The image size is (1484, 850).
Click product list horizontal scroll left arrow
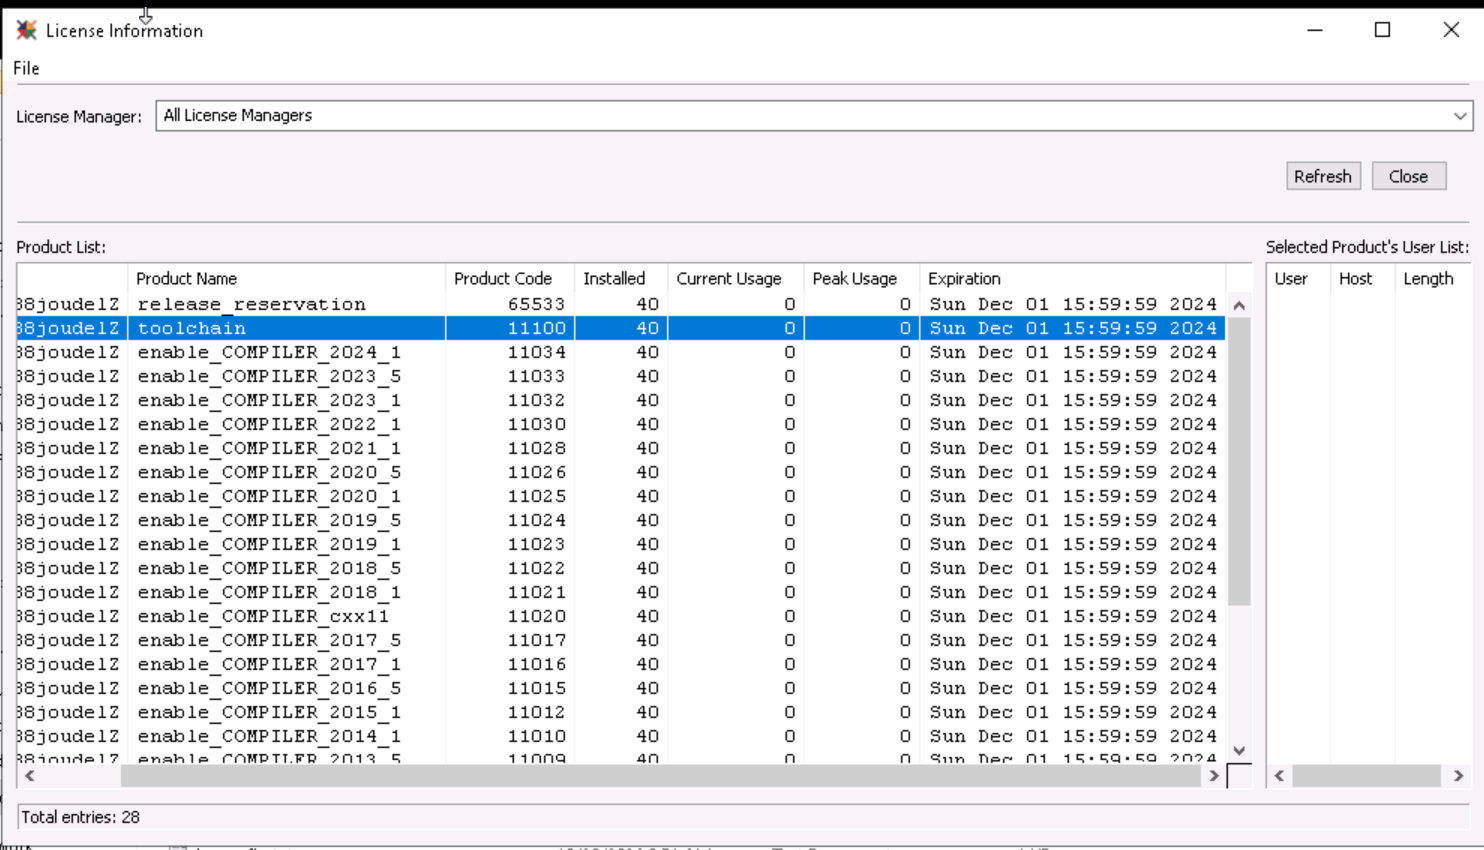click(30, 776)
